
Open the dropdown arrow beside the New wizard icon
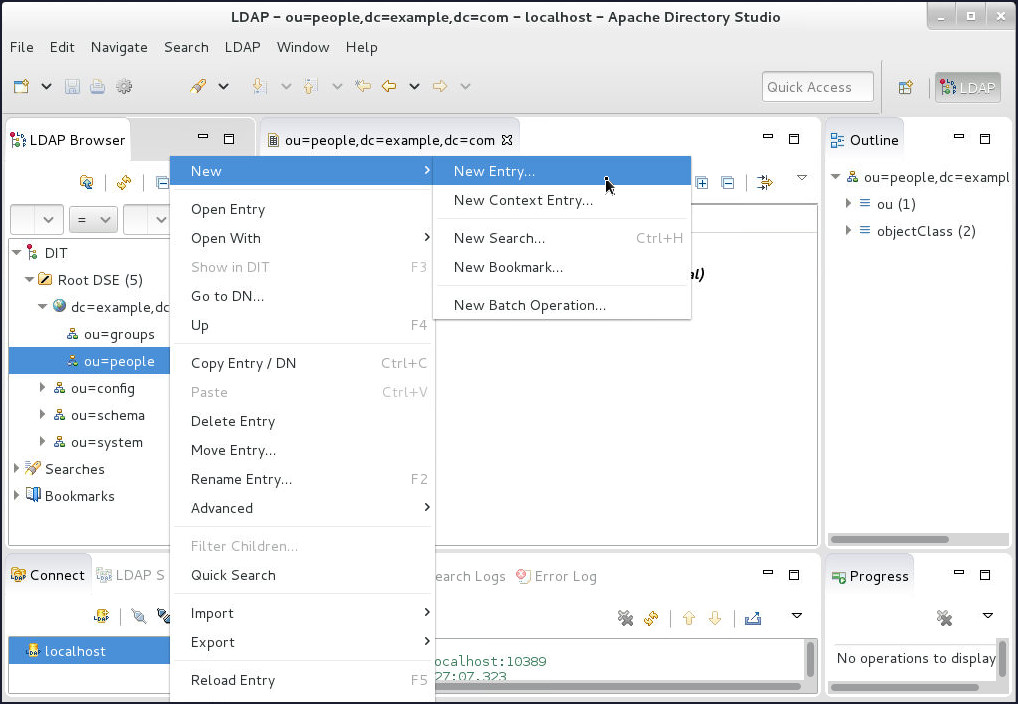[x=46, y=86]
